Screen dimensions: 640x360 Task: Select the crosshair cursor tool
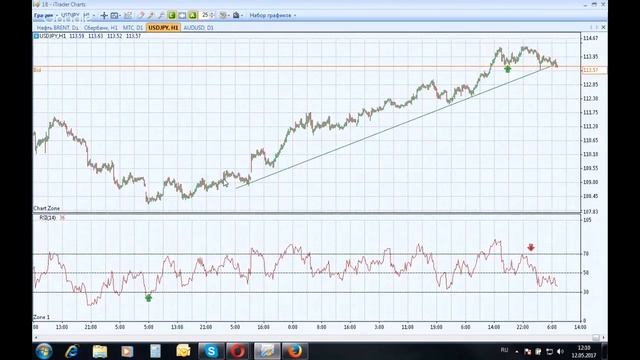pos(104,16)
